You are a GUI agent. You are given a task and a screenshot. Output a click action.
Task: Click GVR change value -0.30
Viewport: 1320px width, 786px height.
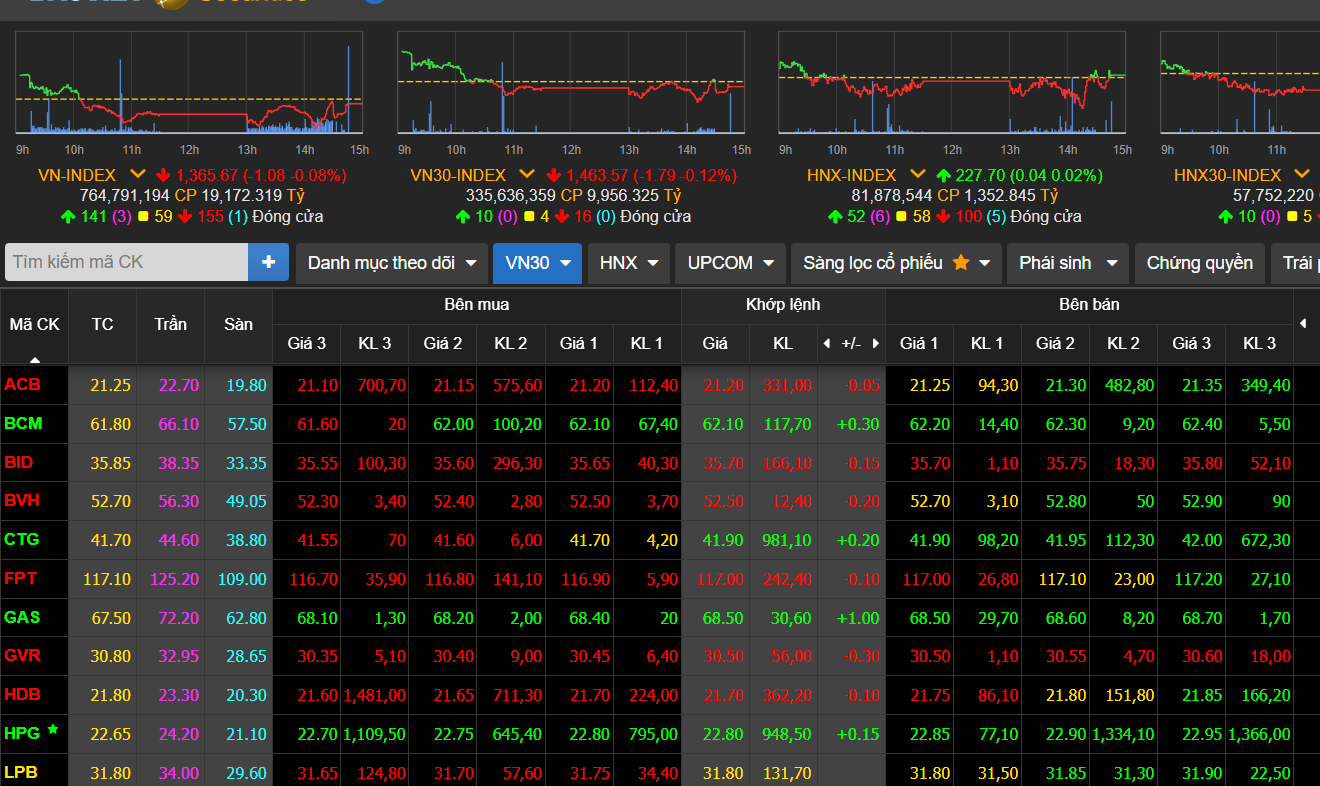coord(861,657)
